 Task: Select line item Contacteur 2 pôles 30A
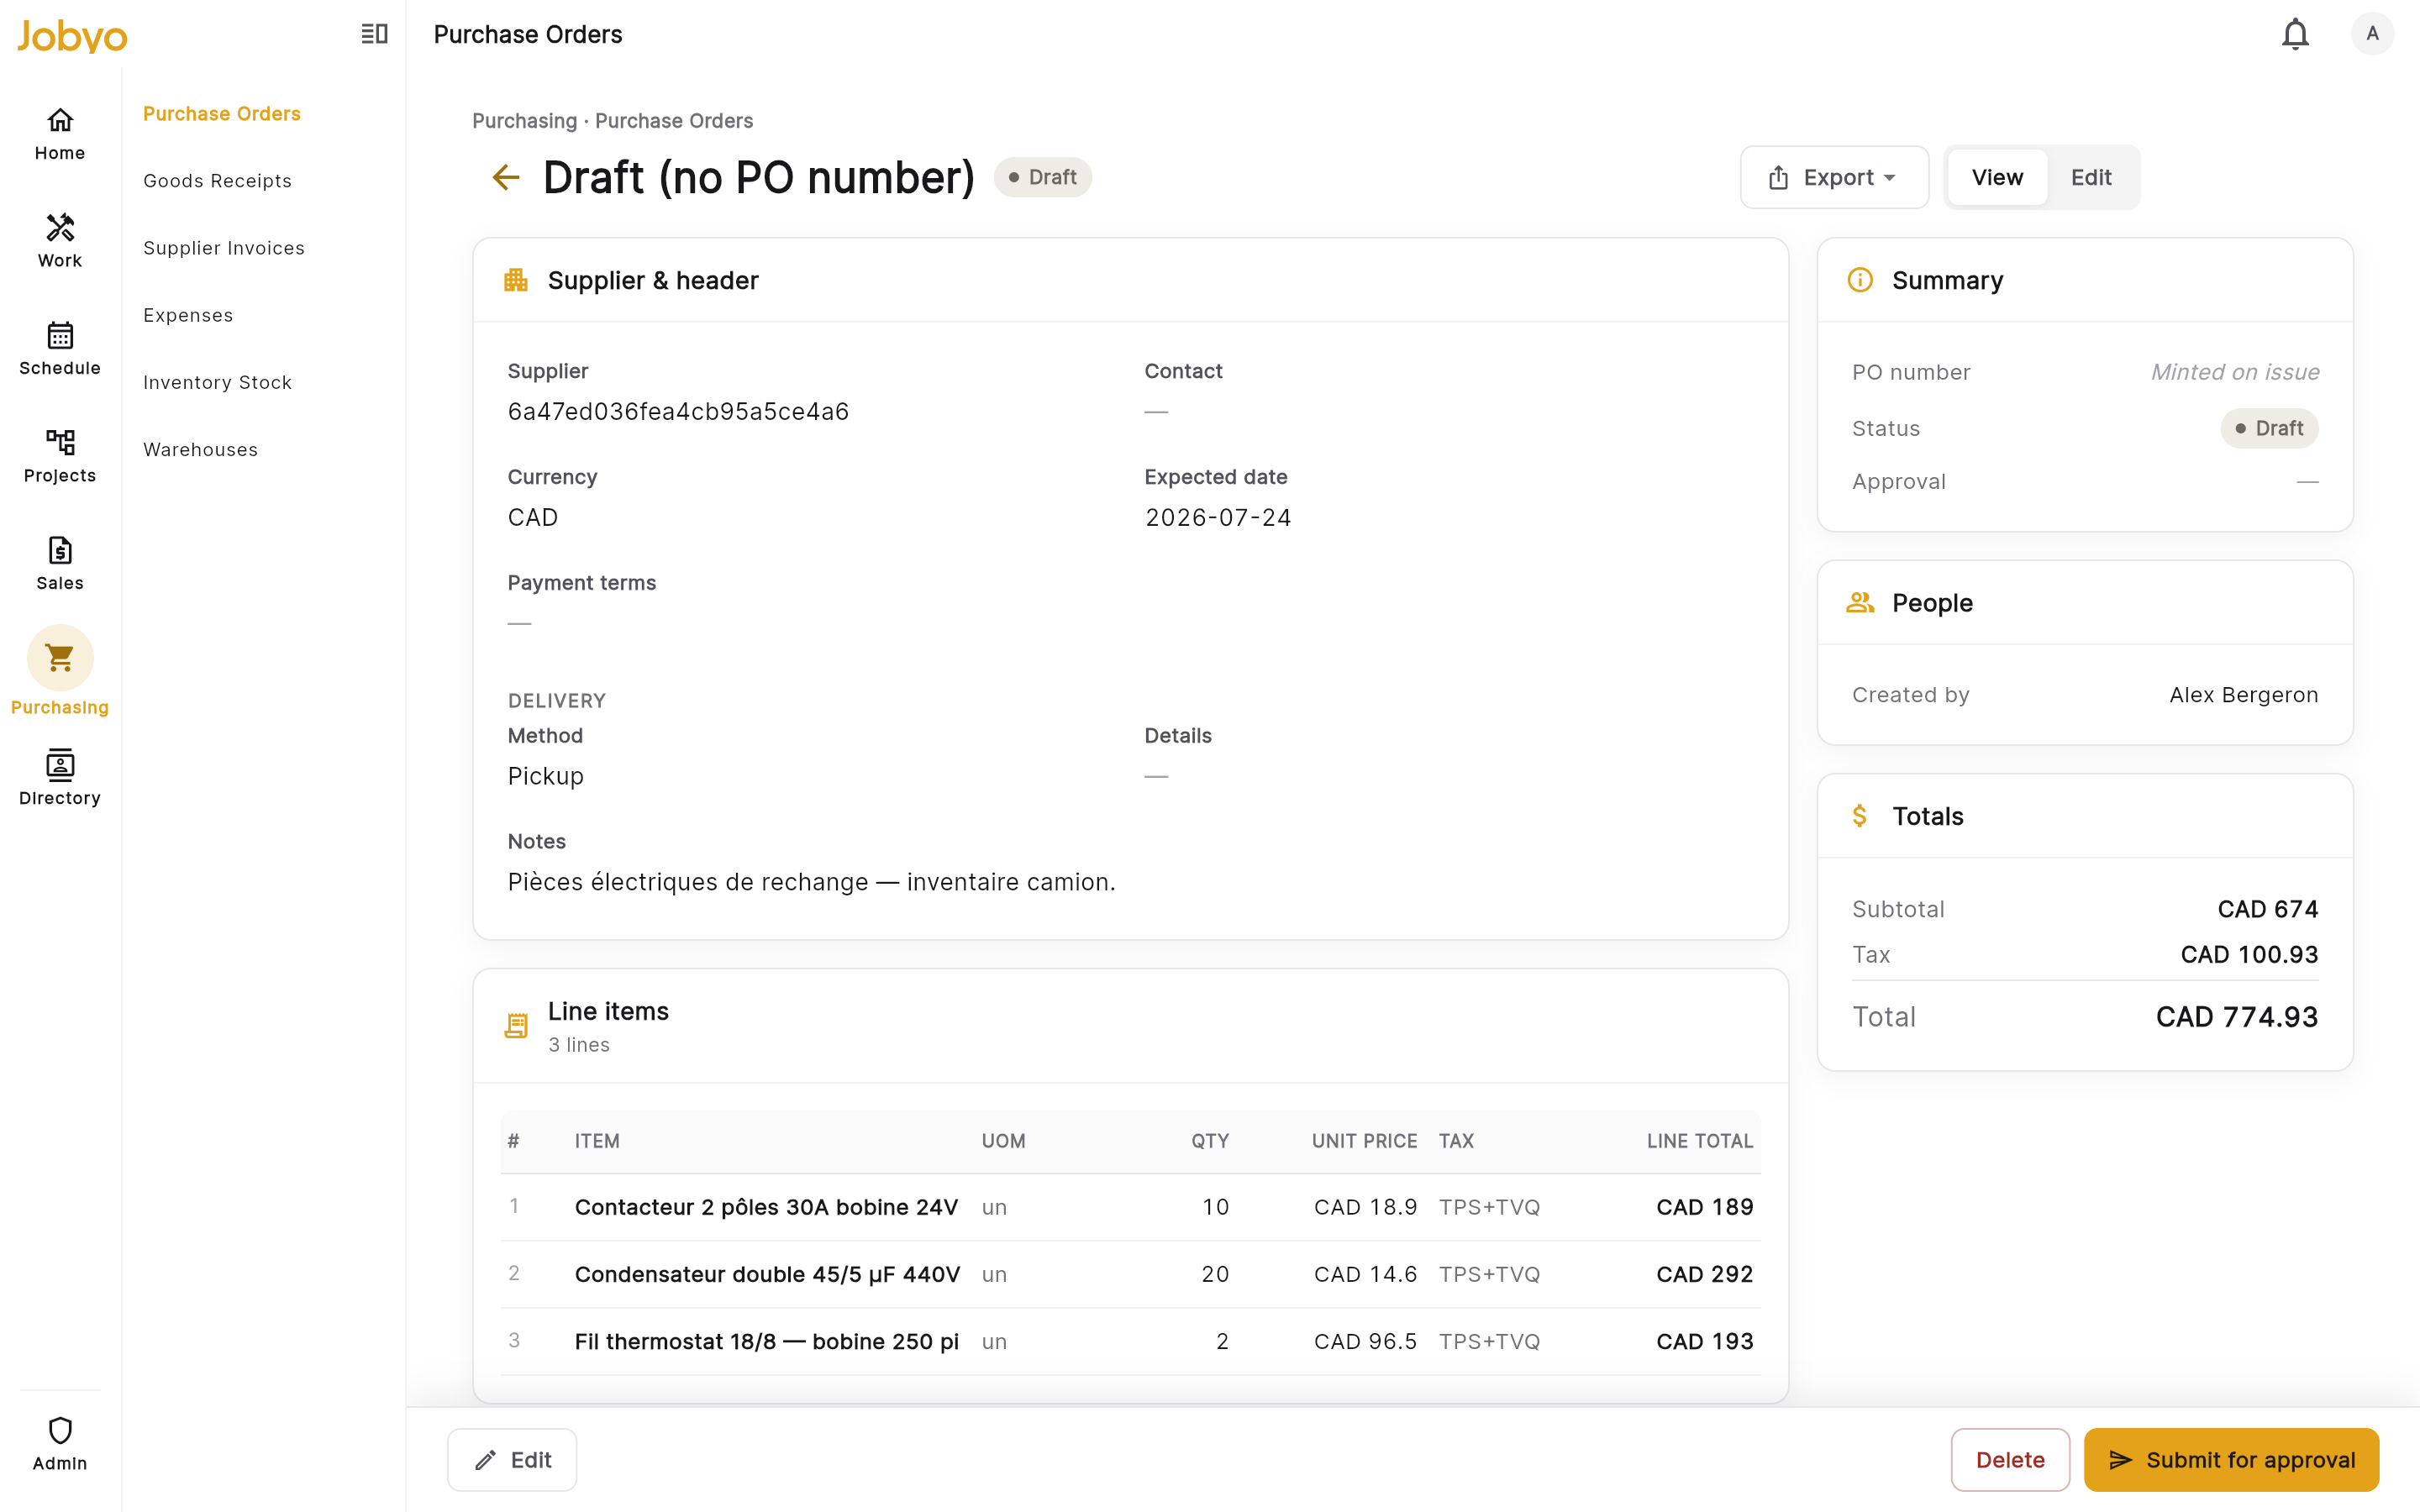pos(766,1207)
